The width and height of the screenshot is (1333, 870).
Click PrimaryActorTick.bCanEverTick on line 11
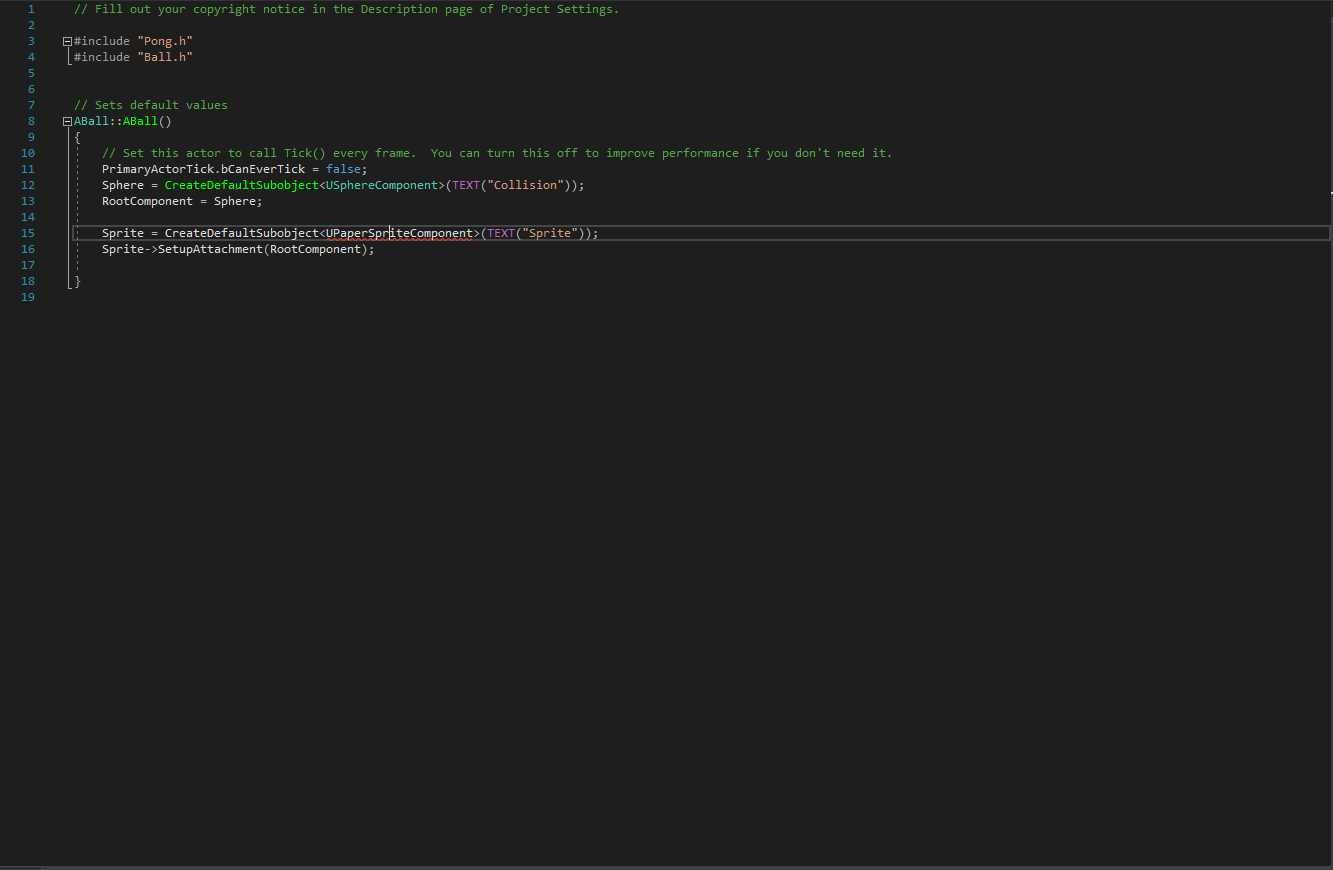pyautogui.click(x=203, y=169)
